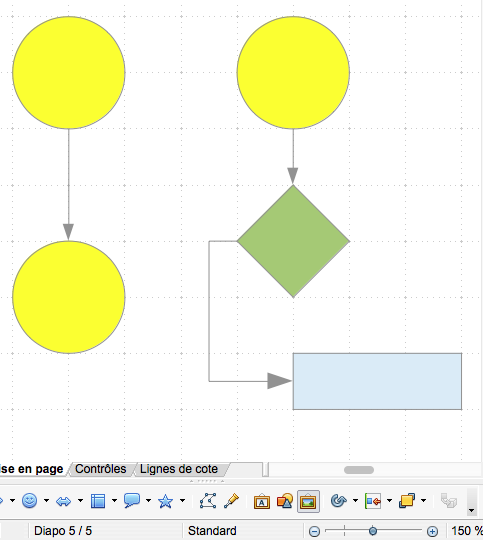Image resolution: width=483 pixels, height=540 pixels.
Task: Open the Gallery shapes icon
Action: tap(285, 501)
